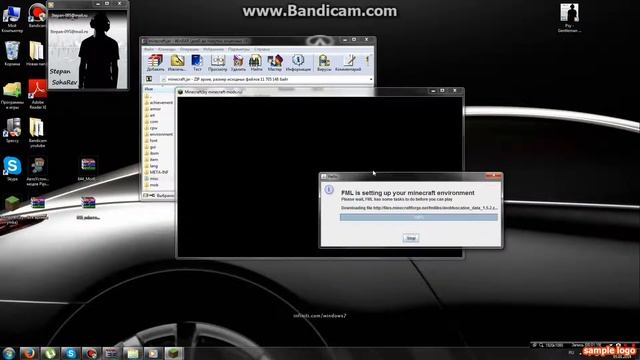Screen dimensions: 640x360
Task: Select the art folder in WinRAR
Action: click(151, 115)
